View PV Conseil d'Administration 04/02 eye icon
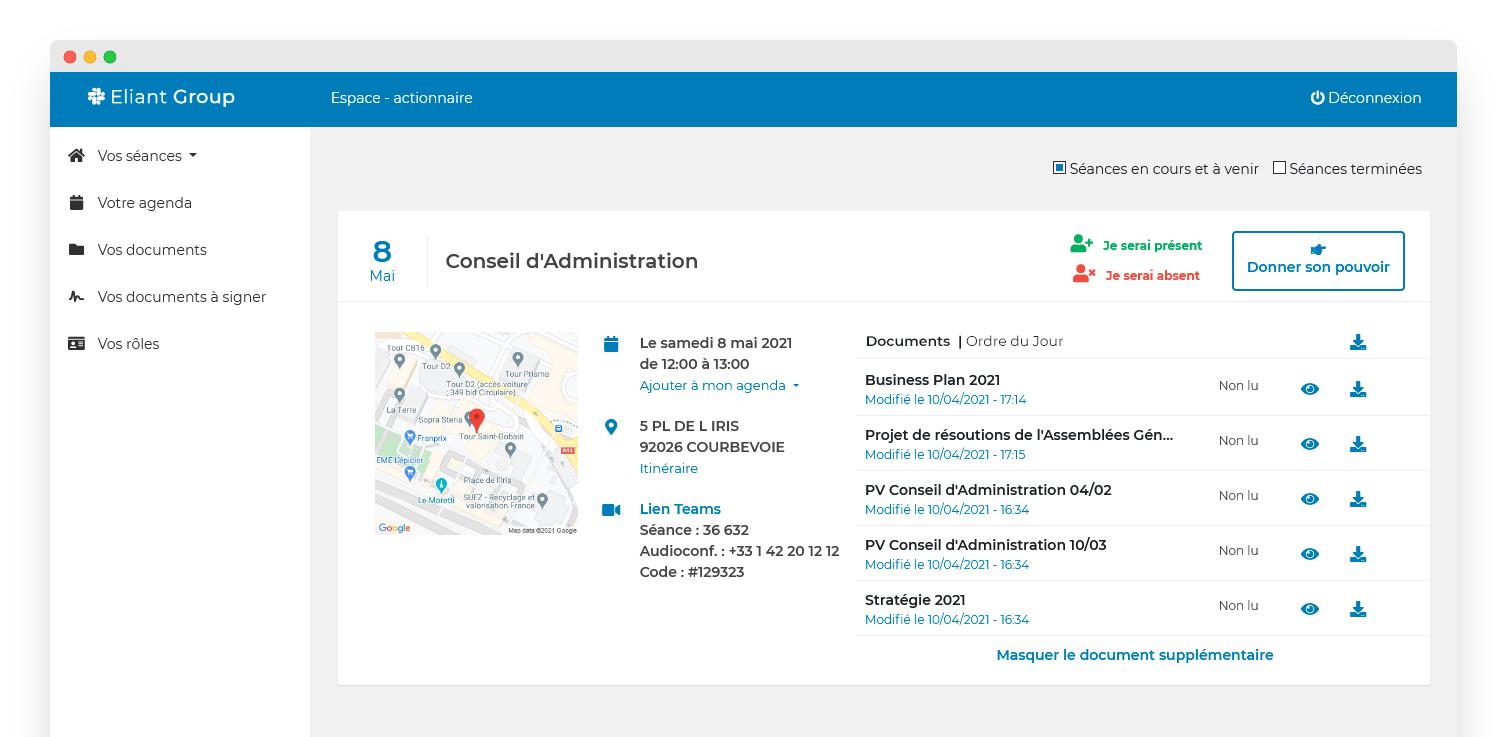Screen dimensions: 1507x737 click(1310, 499)
